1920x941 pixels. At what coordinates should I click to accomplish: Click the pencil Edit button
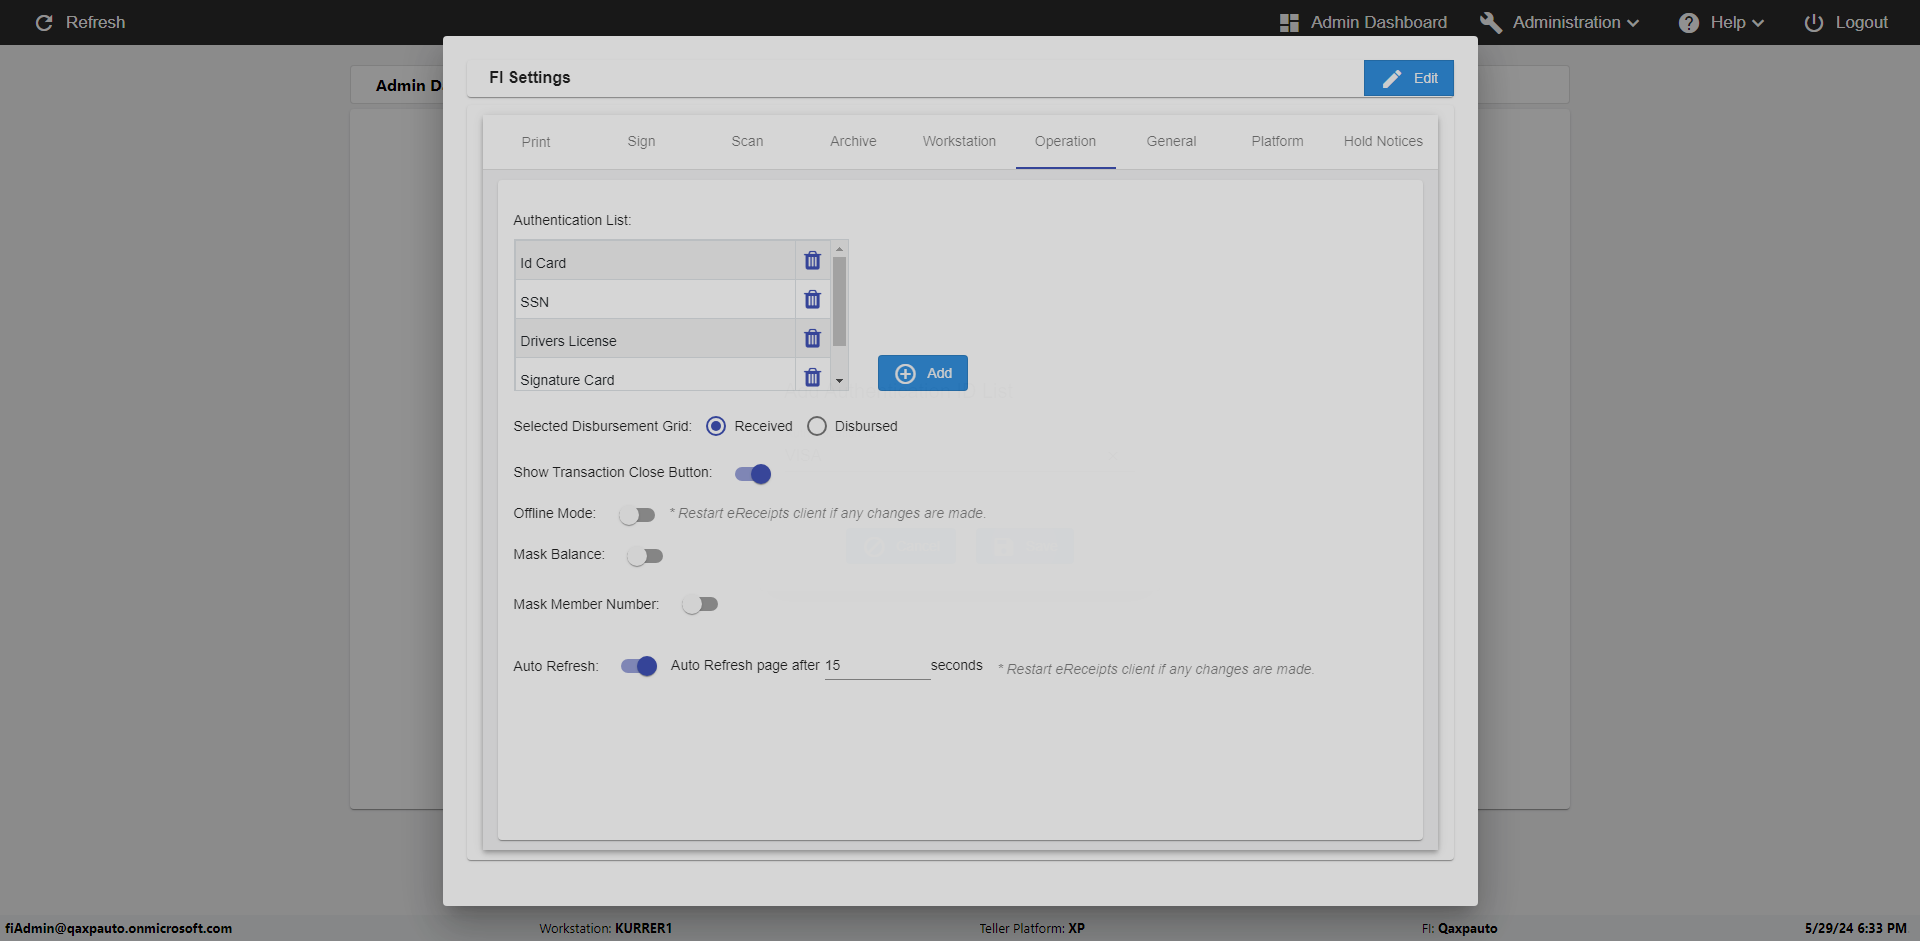point(1408,78)
